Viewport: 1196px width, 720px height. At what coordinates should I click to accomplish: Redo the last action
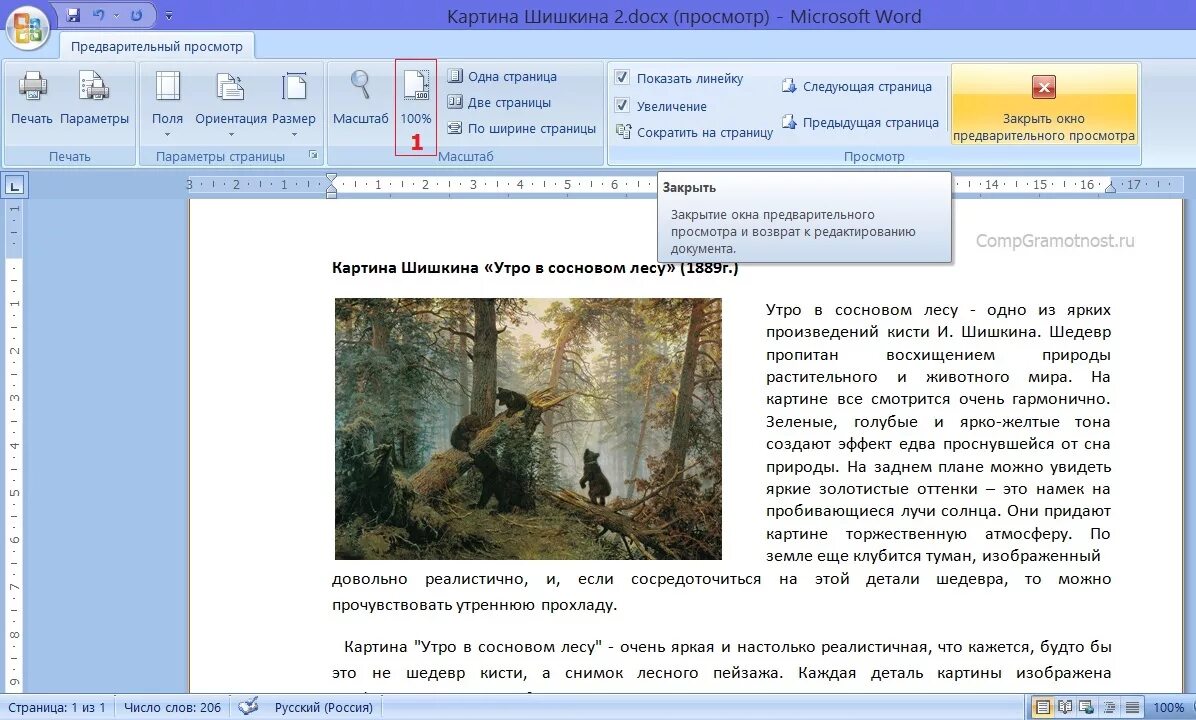coord(137,15)
